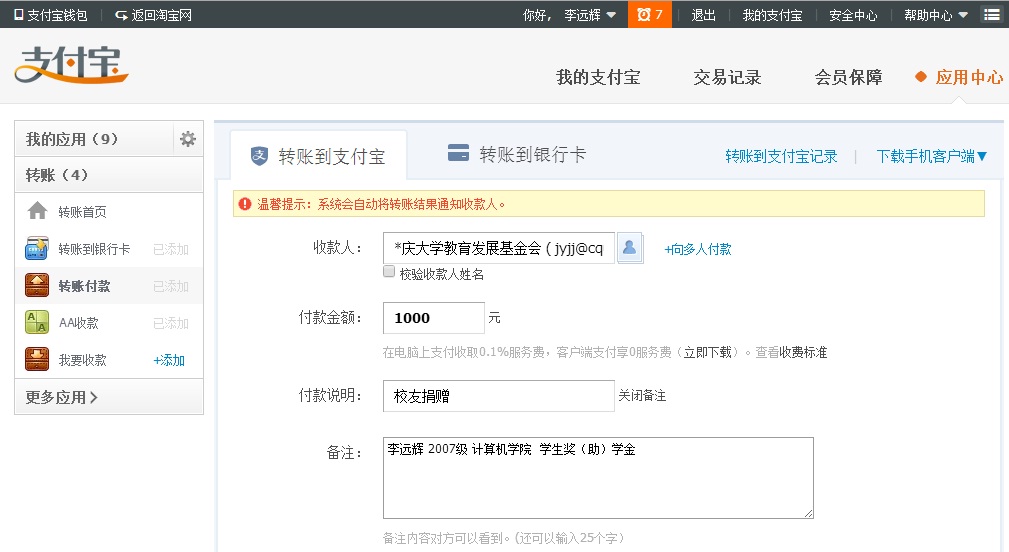Switch to the 转账到支付宝 tab
The height and width of the screenshot is (552, 1009).
(319, 156)
